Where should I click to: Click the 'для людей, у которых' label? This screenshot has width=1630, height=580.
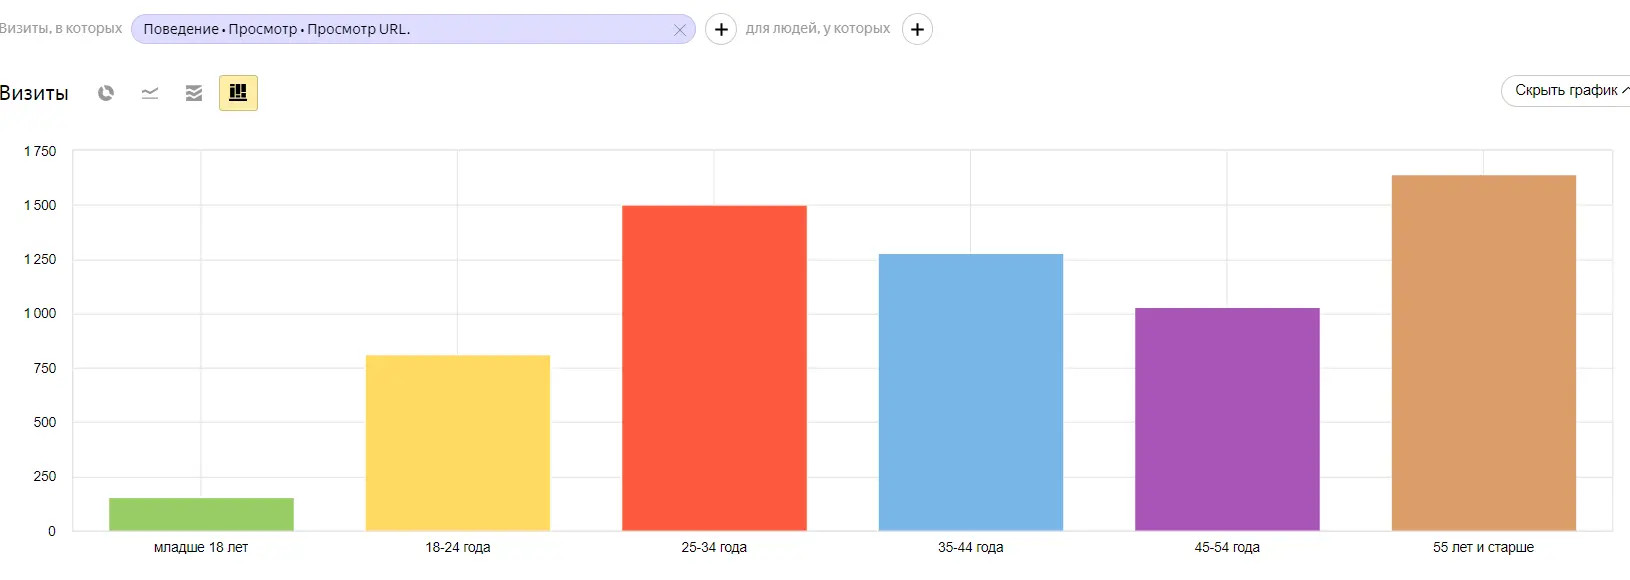point(817,28)
